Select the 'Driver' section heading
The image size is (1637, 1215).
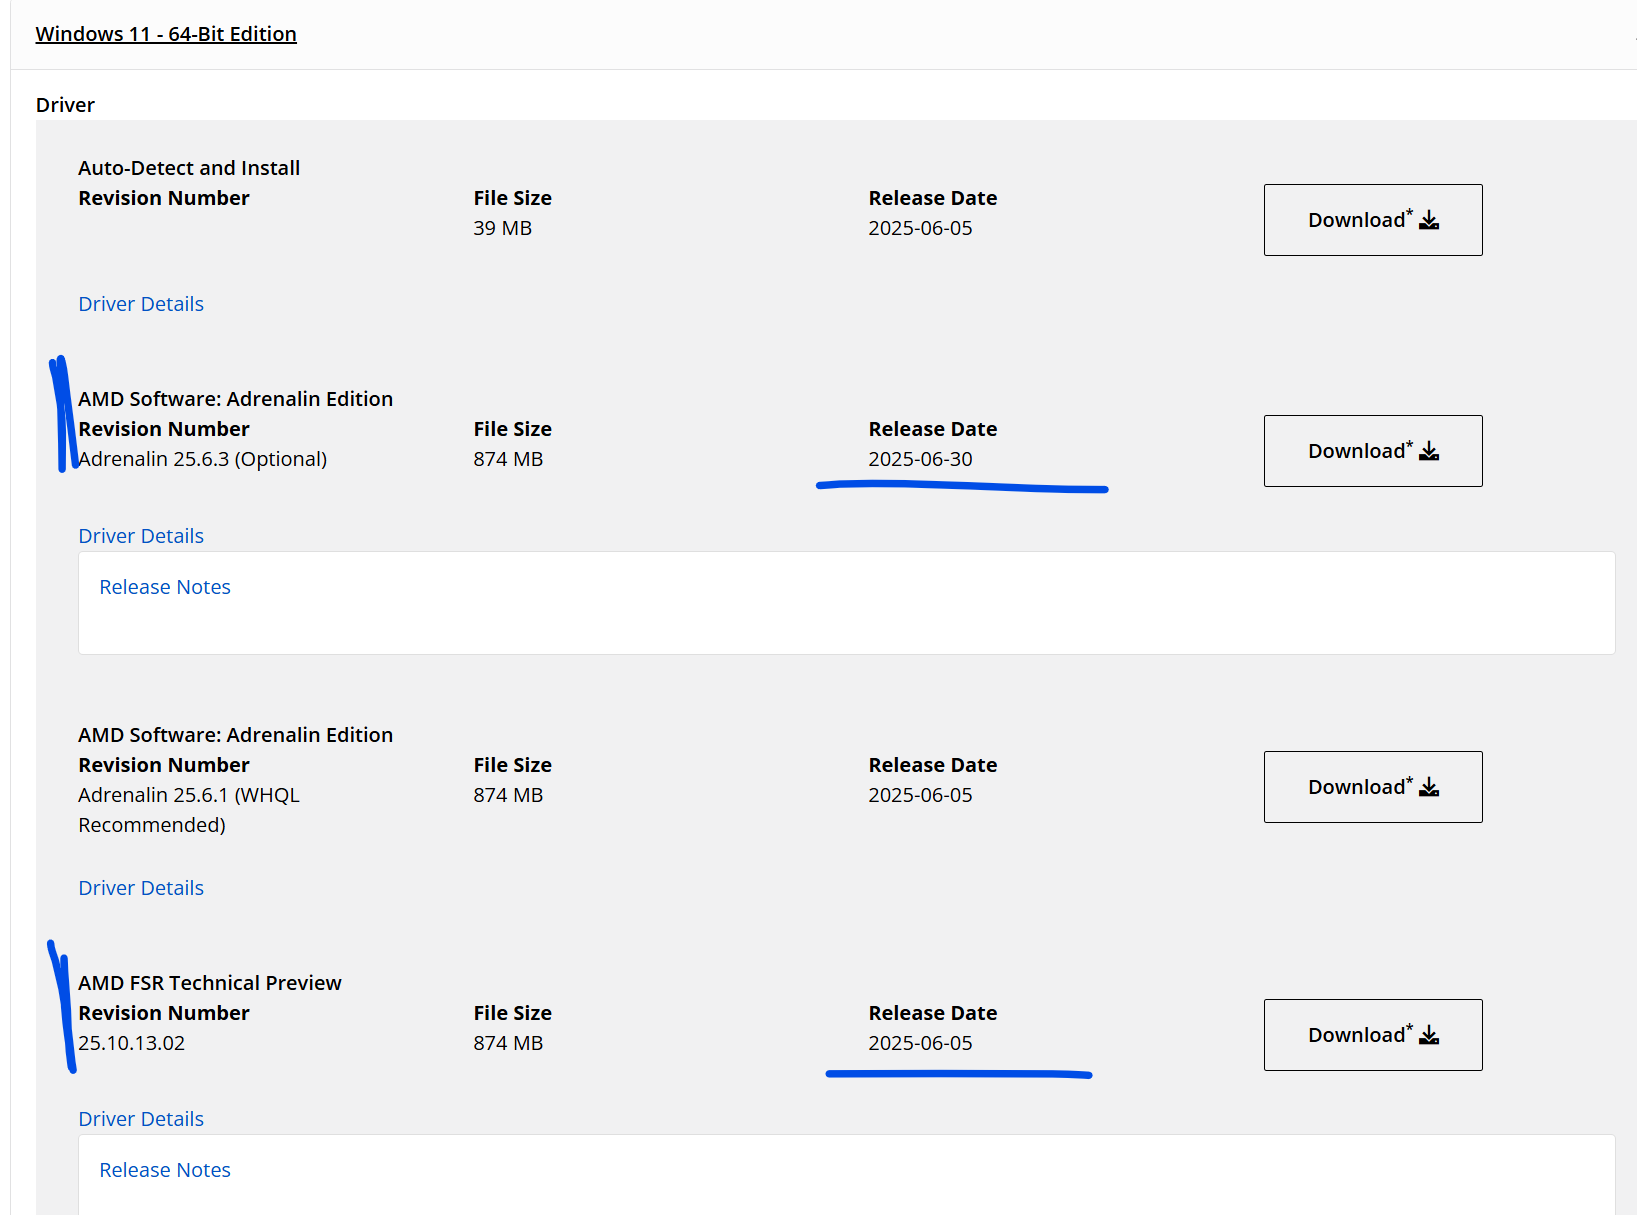pyautogui.click(x=65, y=105)
